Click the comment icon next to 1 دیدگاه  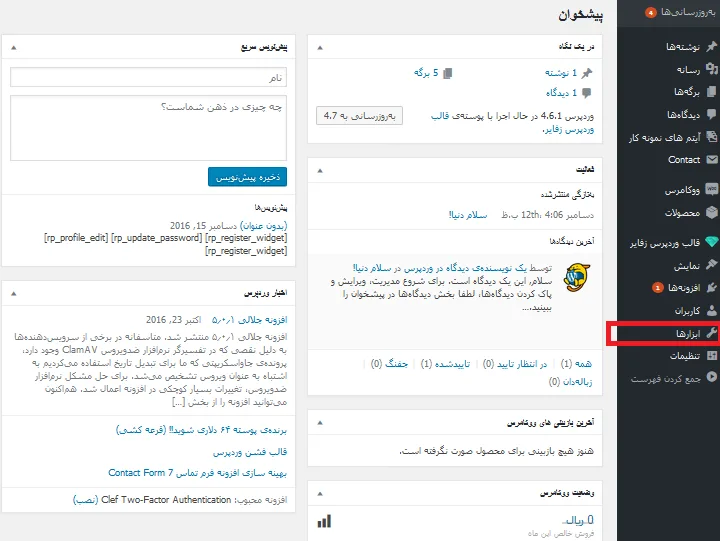586,93
